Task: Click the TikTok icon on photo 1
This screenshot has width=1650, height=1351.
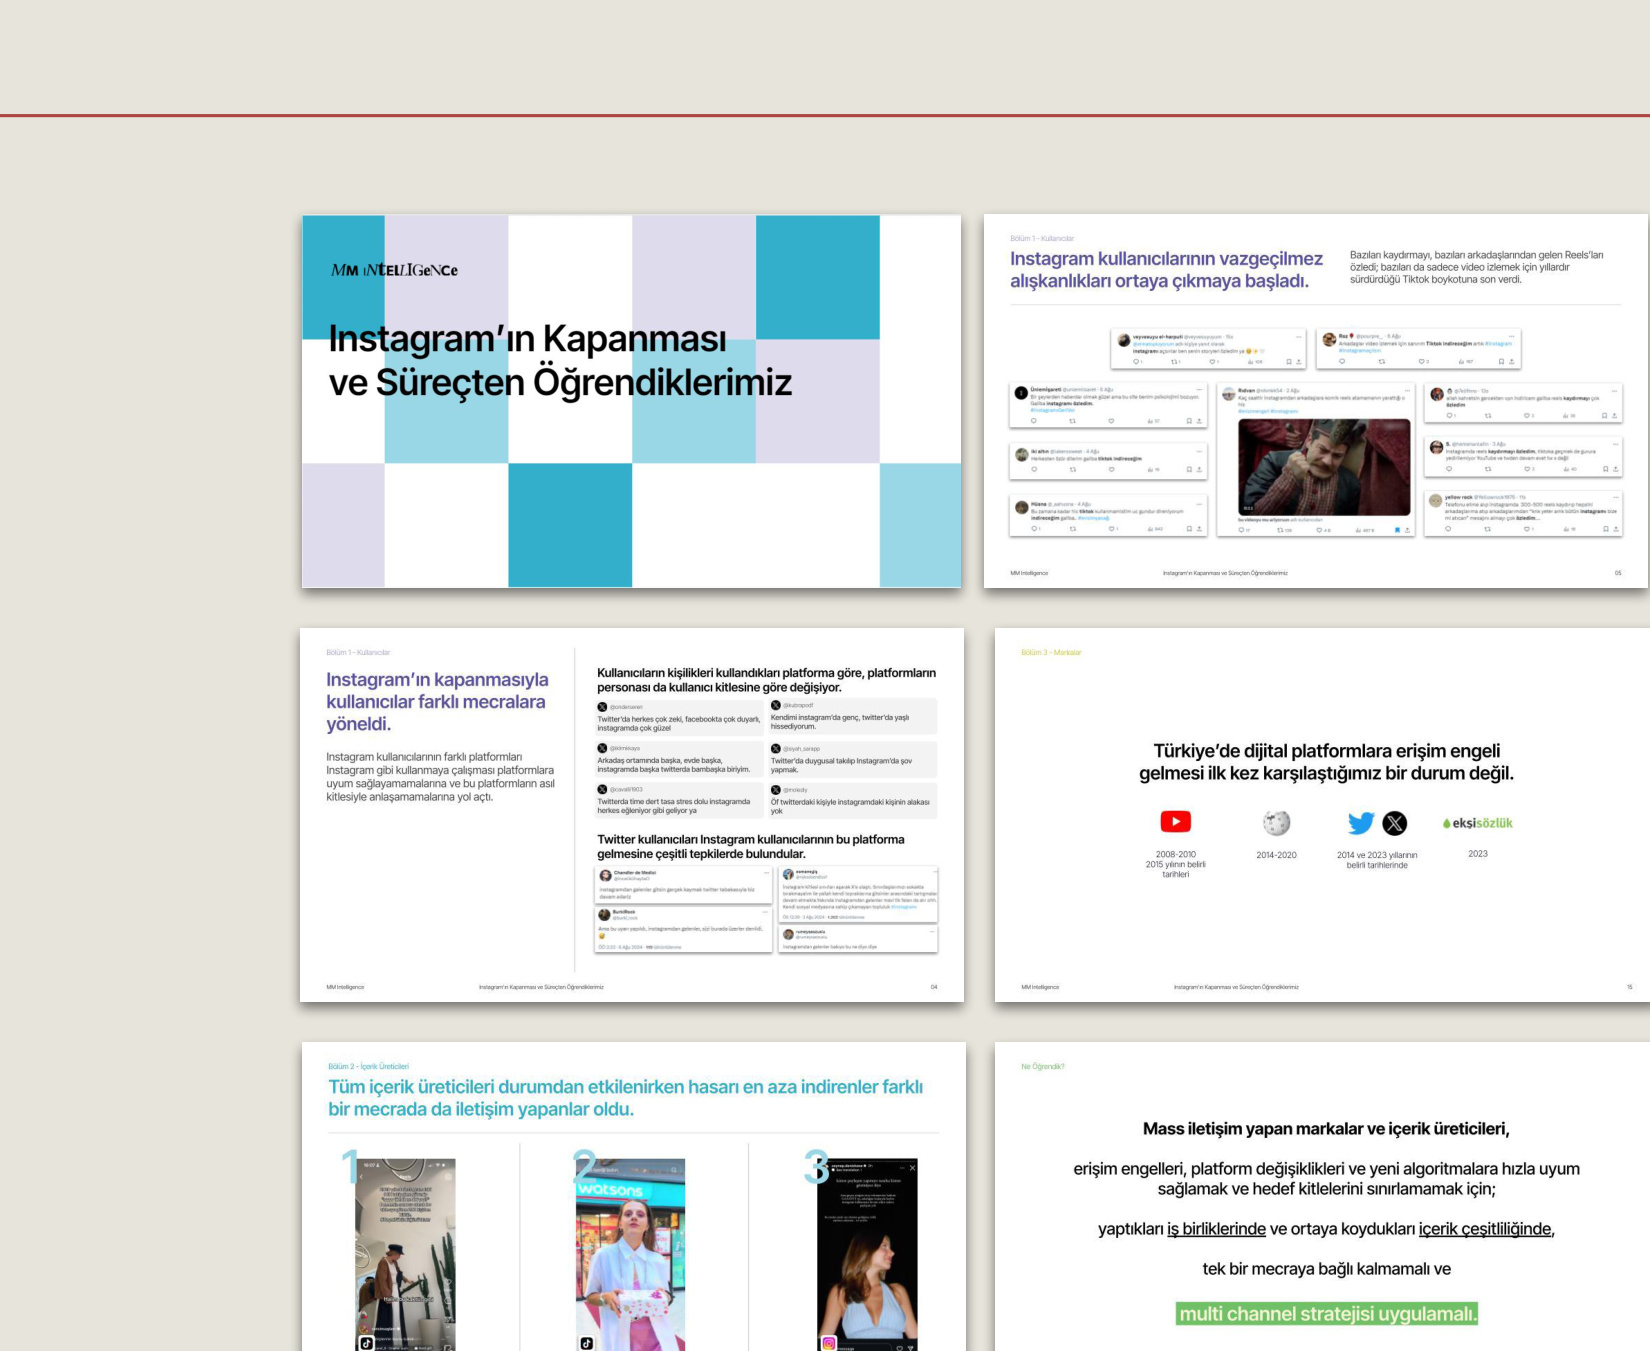Action: [x=366, y=1343]
